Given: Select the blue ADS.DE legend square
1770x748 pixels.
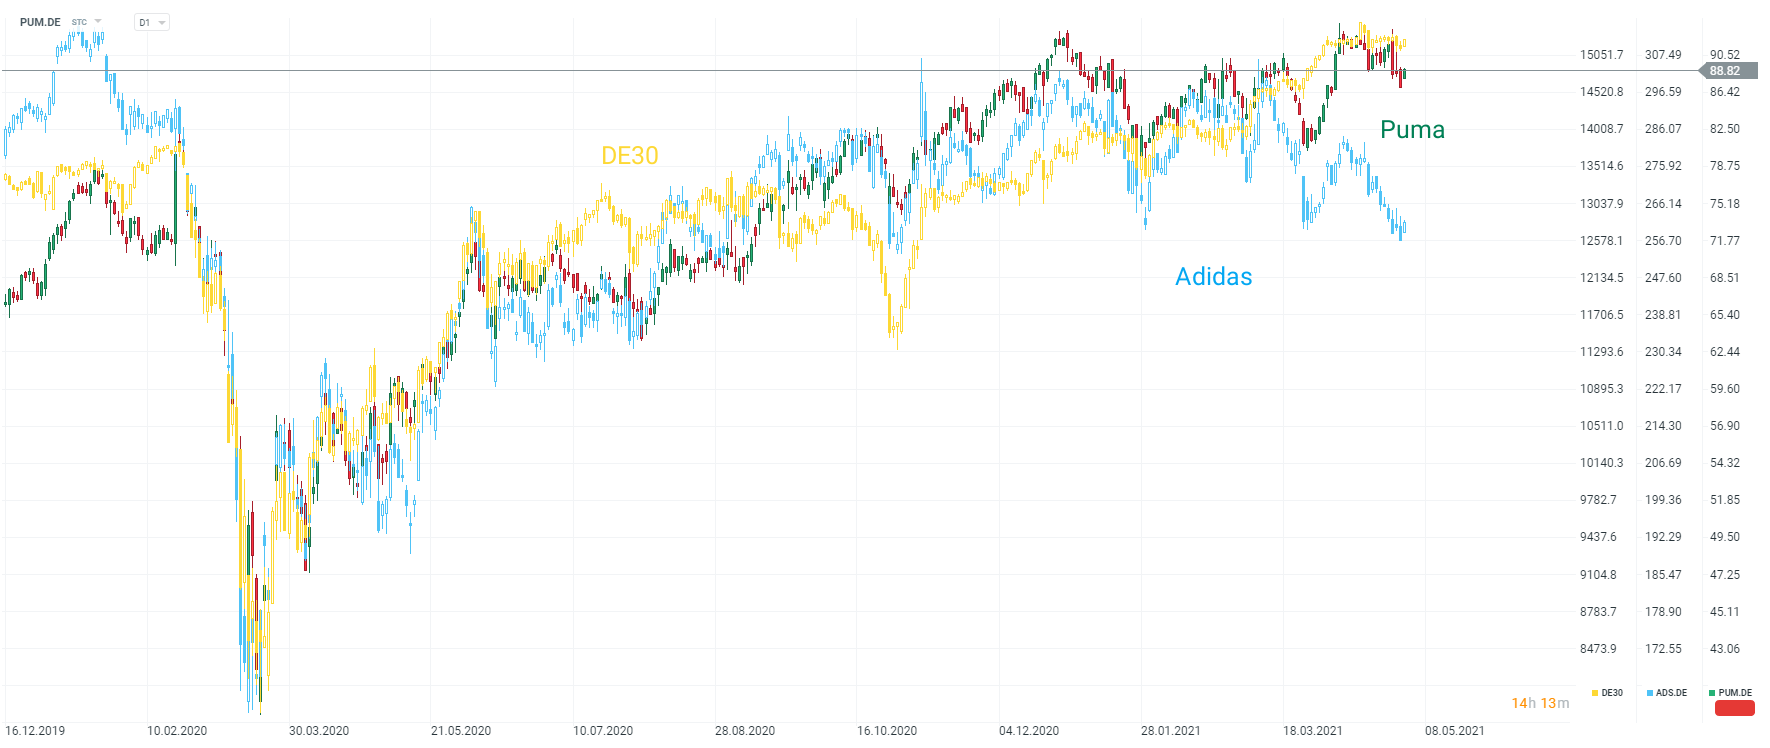Looking at the screenshot, I should pyautogui.click(x=1649, y=693).
